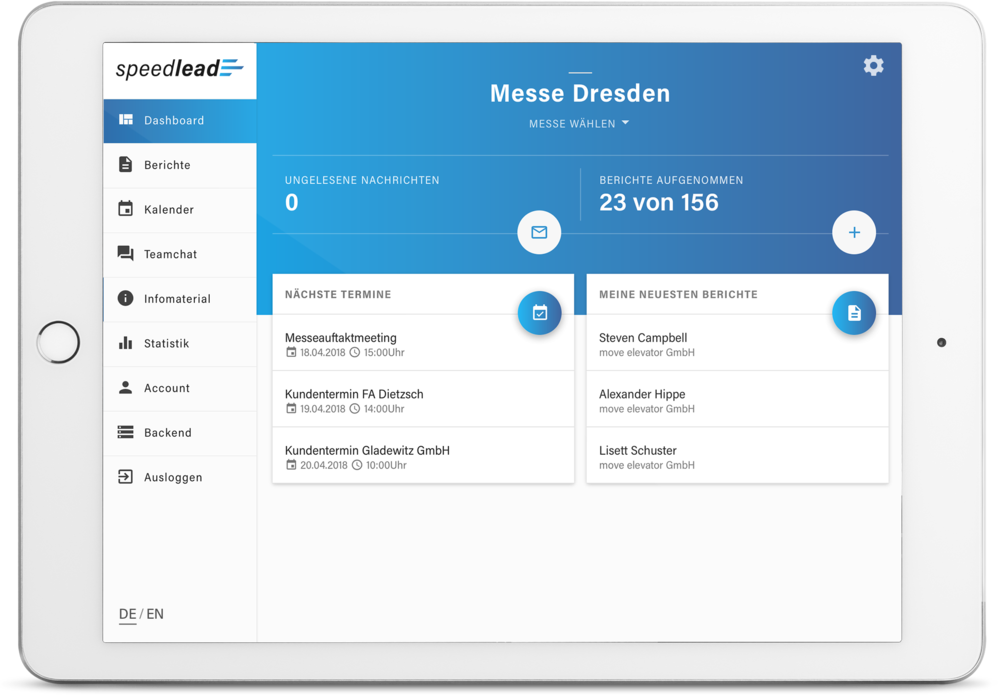Click the Teamchat speech bubble icon
The width and height of the screenshot is (1000, 695).
pyautogui.click(x=126, y=254)
